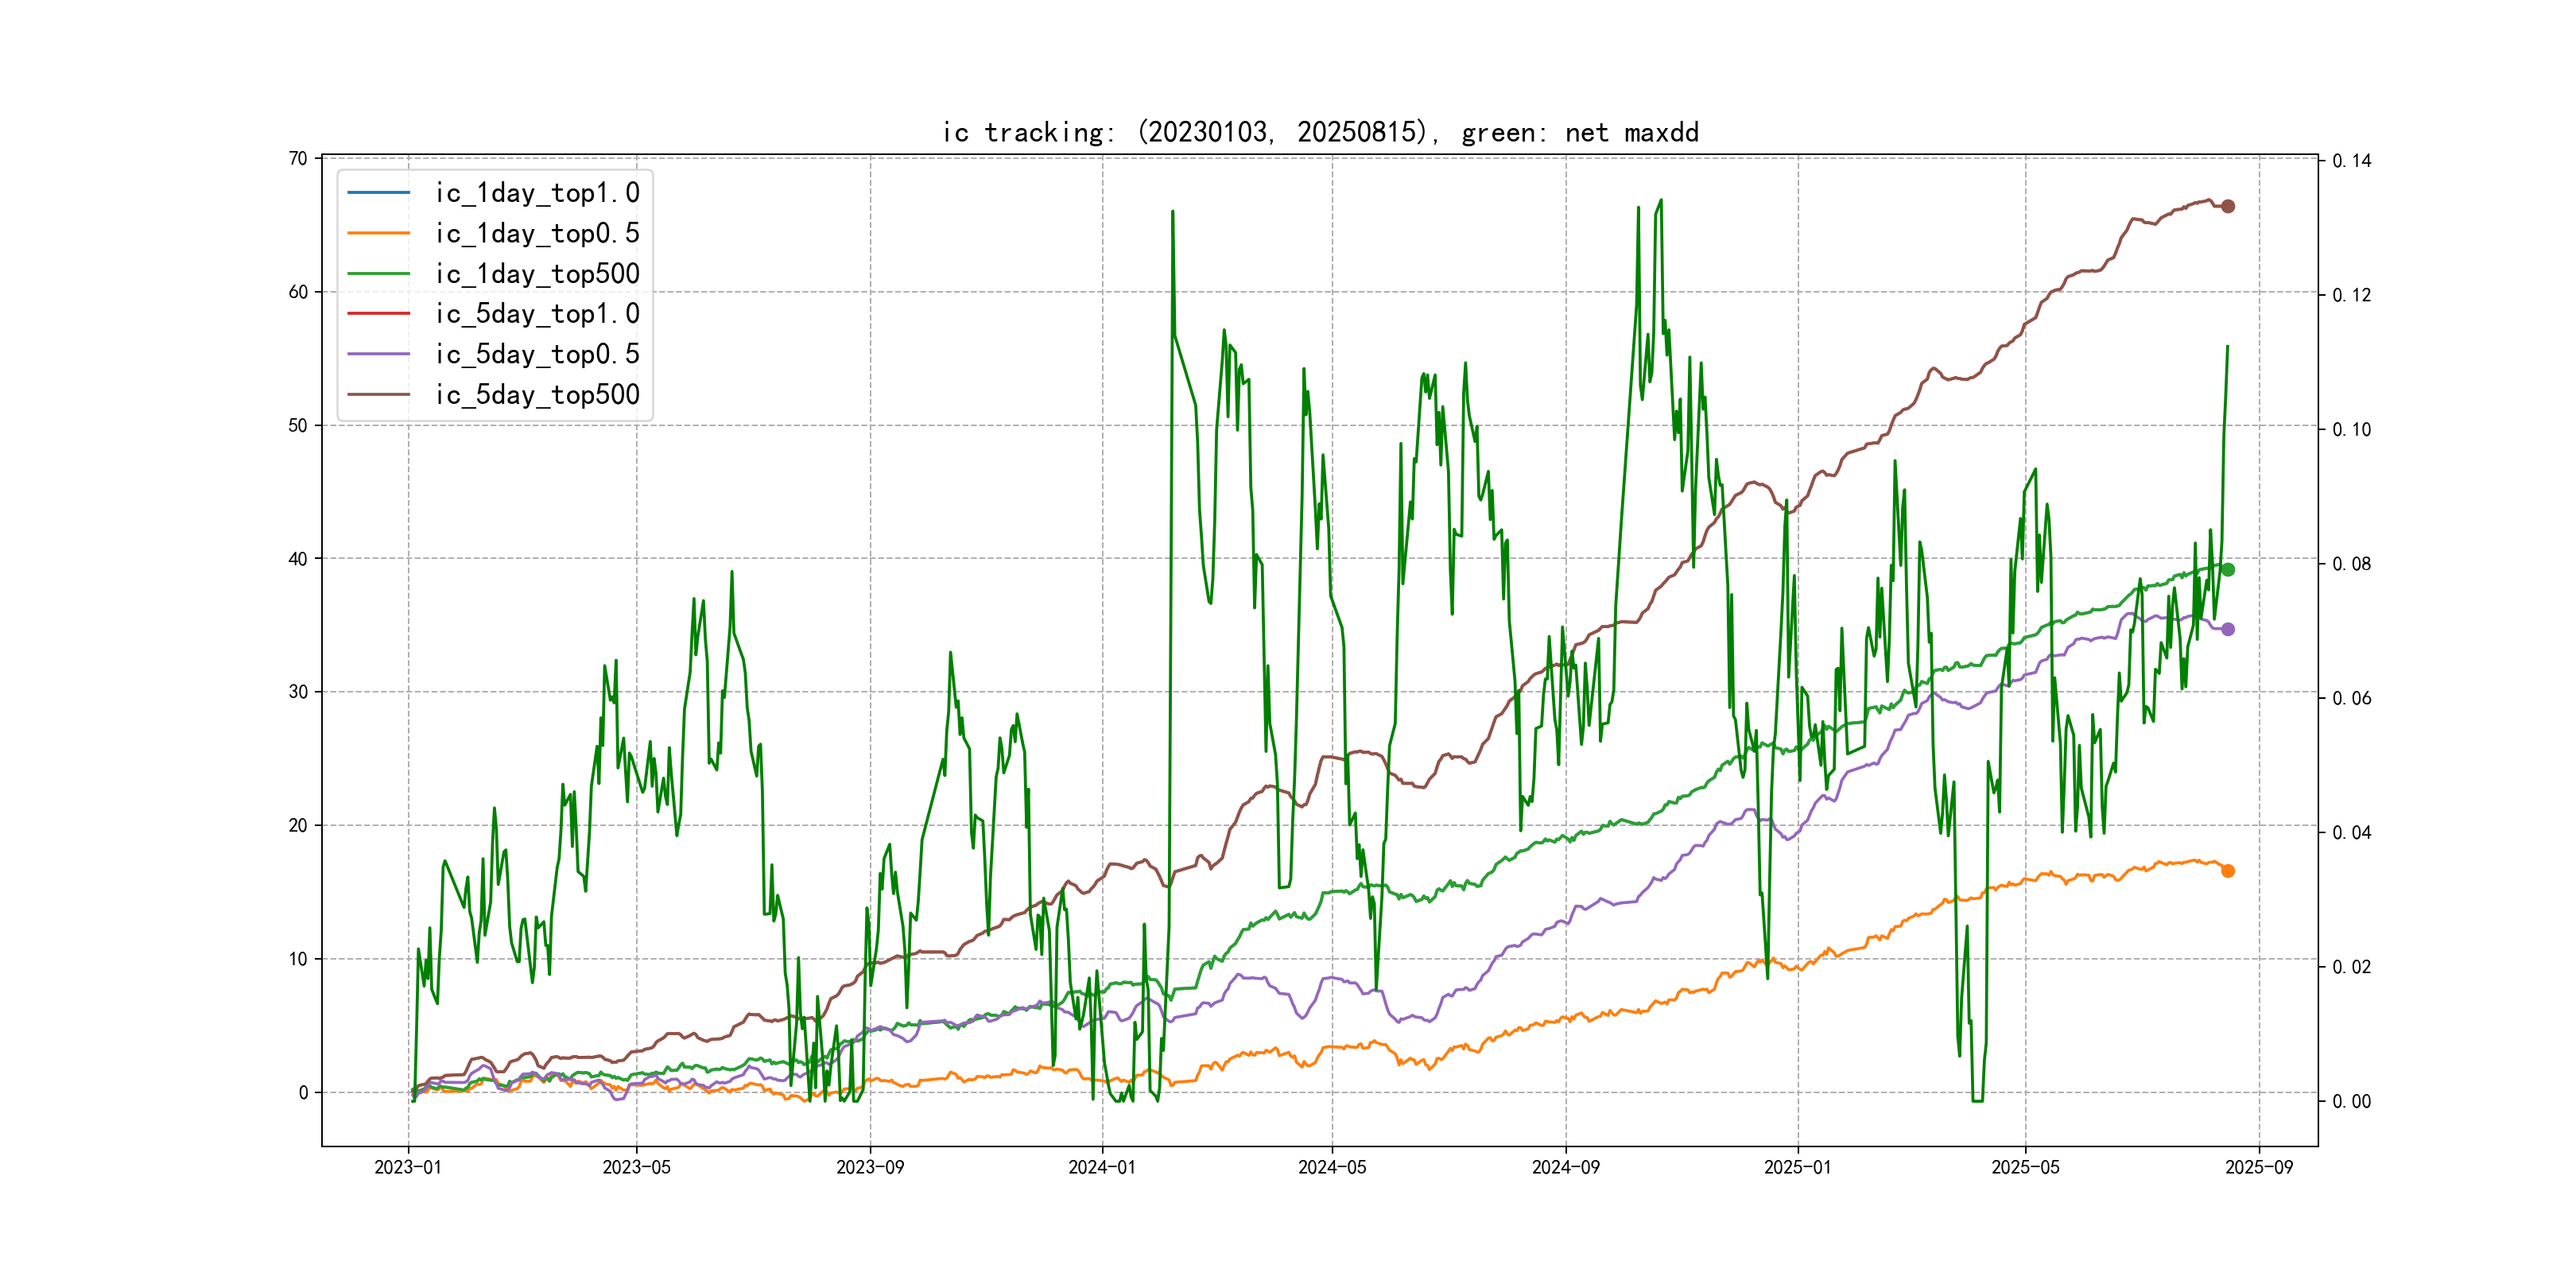Image resolution: width=2576 pixels, height=1288 pixels.
Task: Click the left y-axis label 70
Action: 298,158
